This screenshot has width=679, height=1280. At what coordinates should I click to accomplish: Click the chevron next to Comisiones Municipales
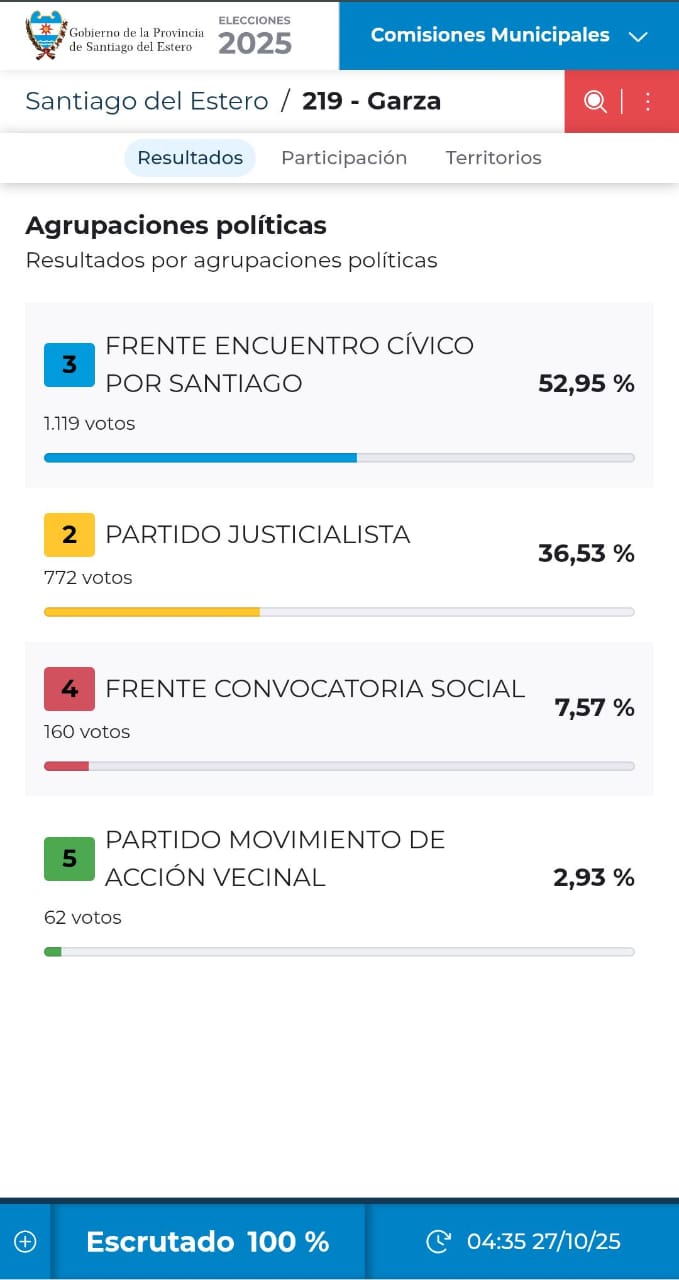point(638,37)
